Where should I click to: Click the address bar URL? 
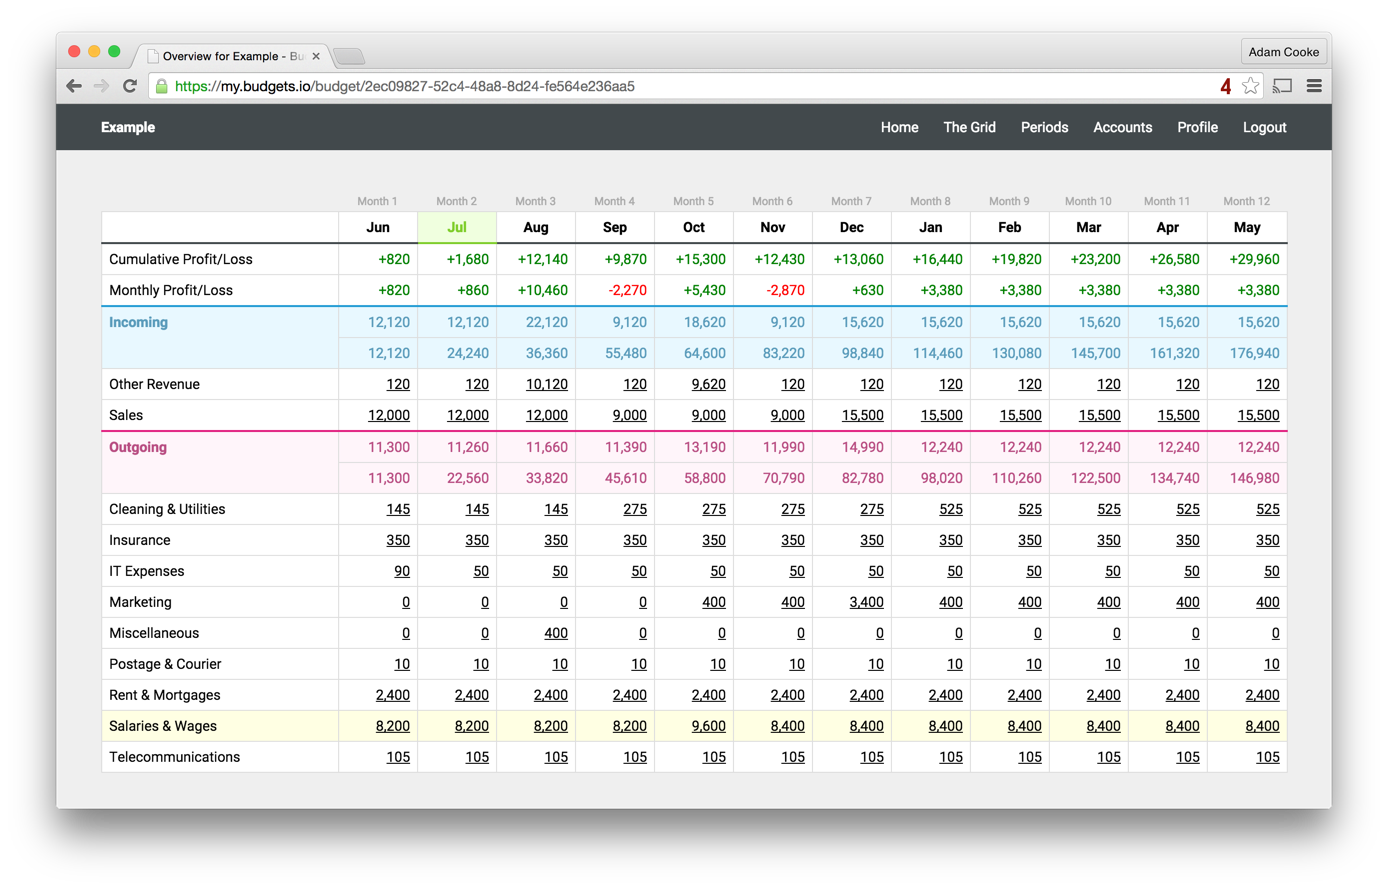[x=404, y=86]
